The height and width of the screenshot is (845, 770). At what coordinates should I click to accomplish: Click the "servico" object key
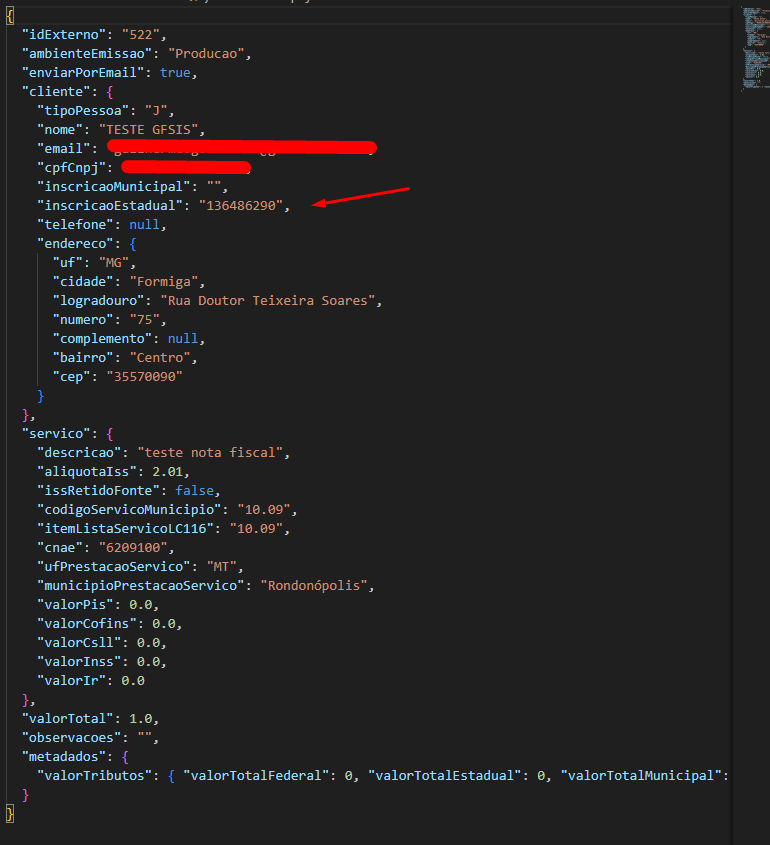pyautogui.click(x=59, y=434)
